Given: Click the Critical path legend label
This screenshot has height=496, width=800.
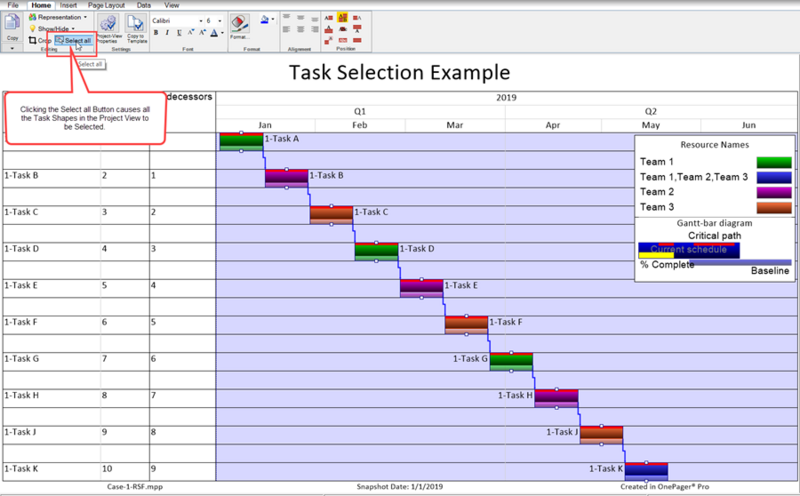Looking at the screenshot, I should pyautogui.click(x=714, y=236).
